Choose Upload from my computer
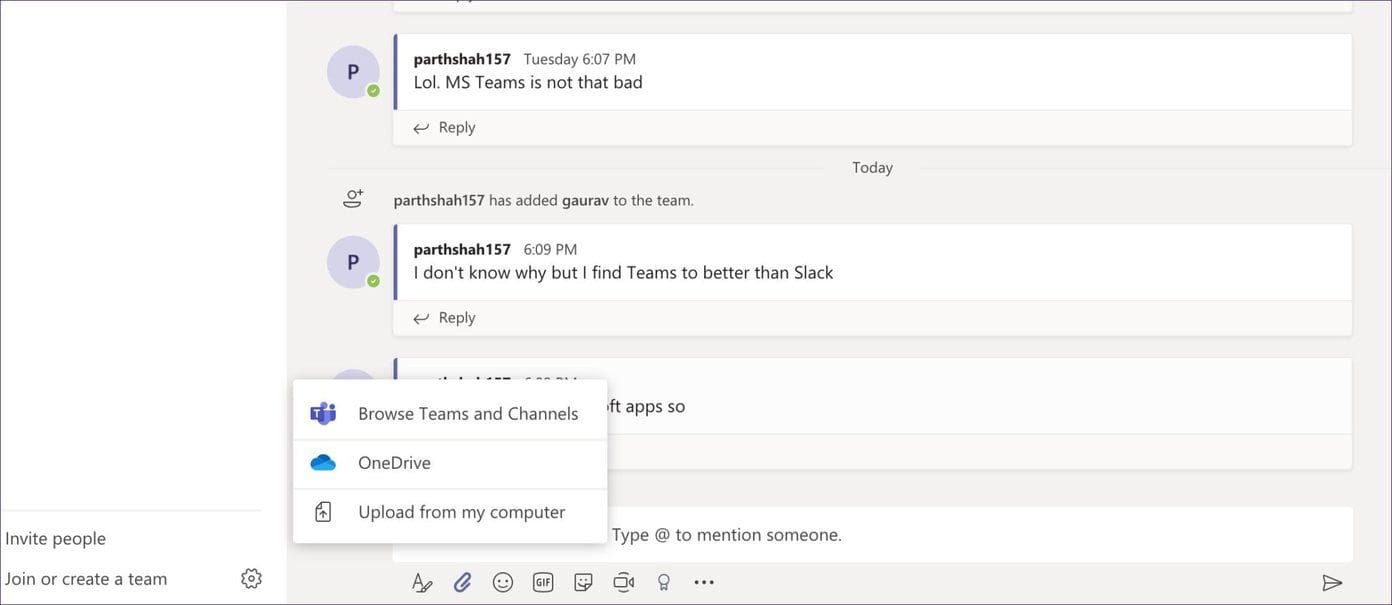Image resolution: width=1392 pixels, height=605 pixels. click(450, 512)
